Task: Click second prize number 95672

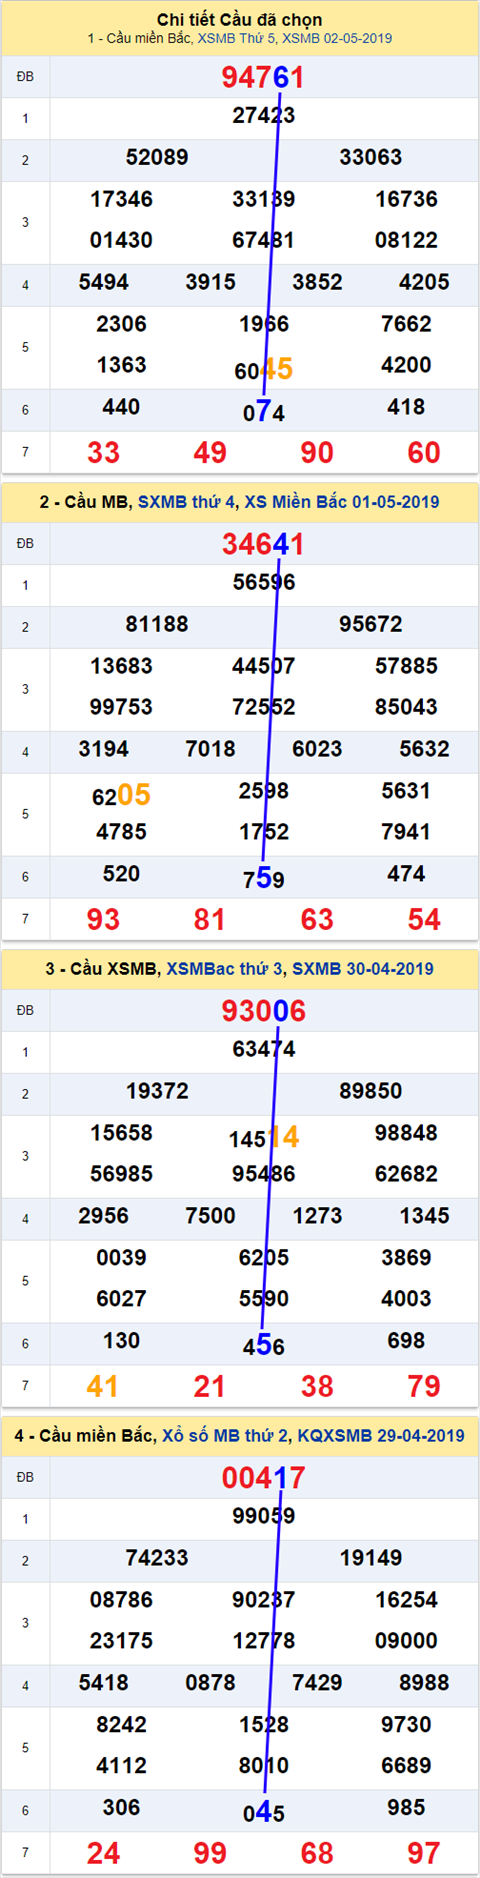Action: click(371, 624)
